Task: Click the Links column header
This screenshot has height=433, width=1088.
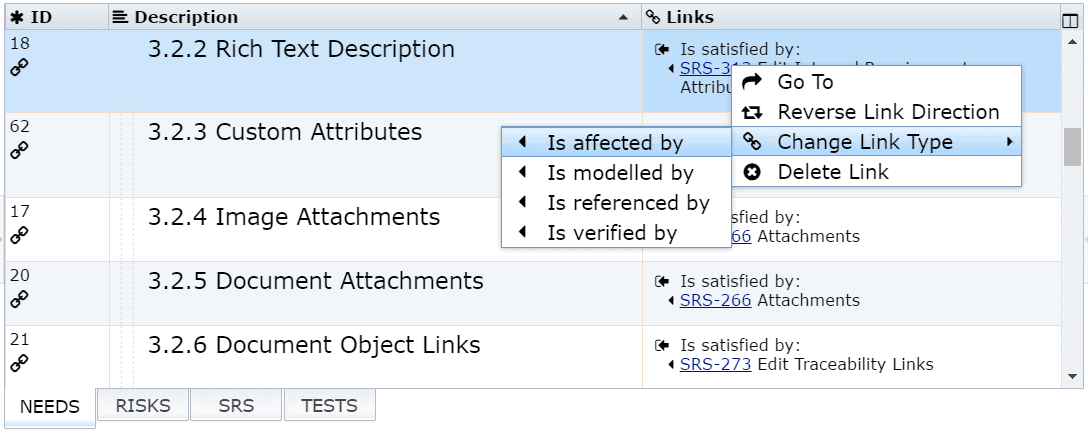Action: pos(851,17)
